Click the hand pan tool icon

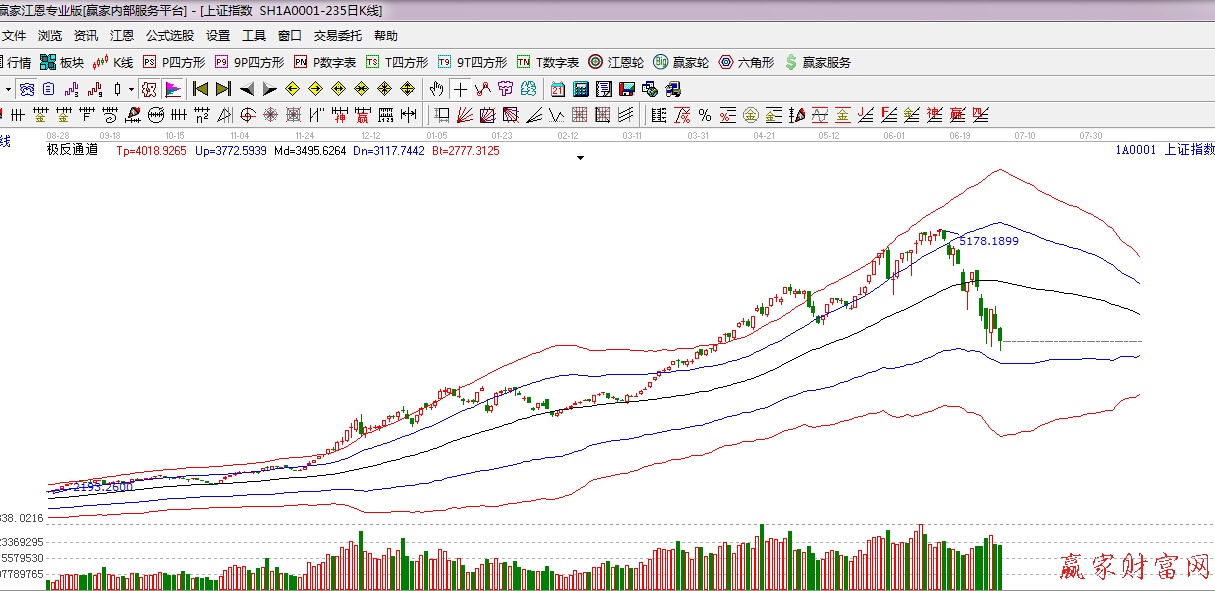(x=436, y=88)
